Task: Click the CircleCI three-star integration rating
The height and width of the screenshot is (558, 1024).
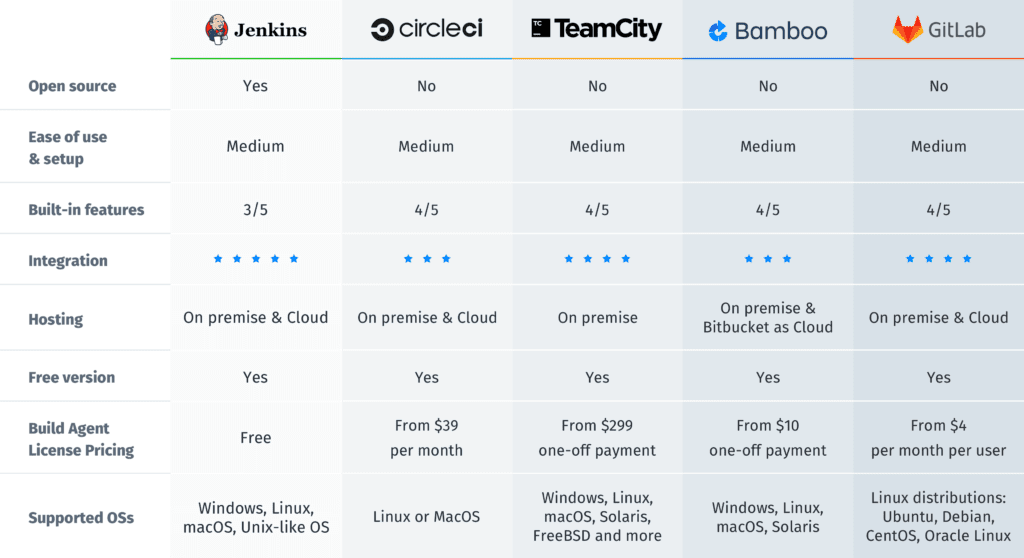Action: coord(427,259)
